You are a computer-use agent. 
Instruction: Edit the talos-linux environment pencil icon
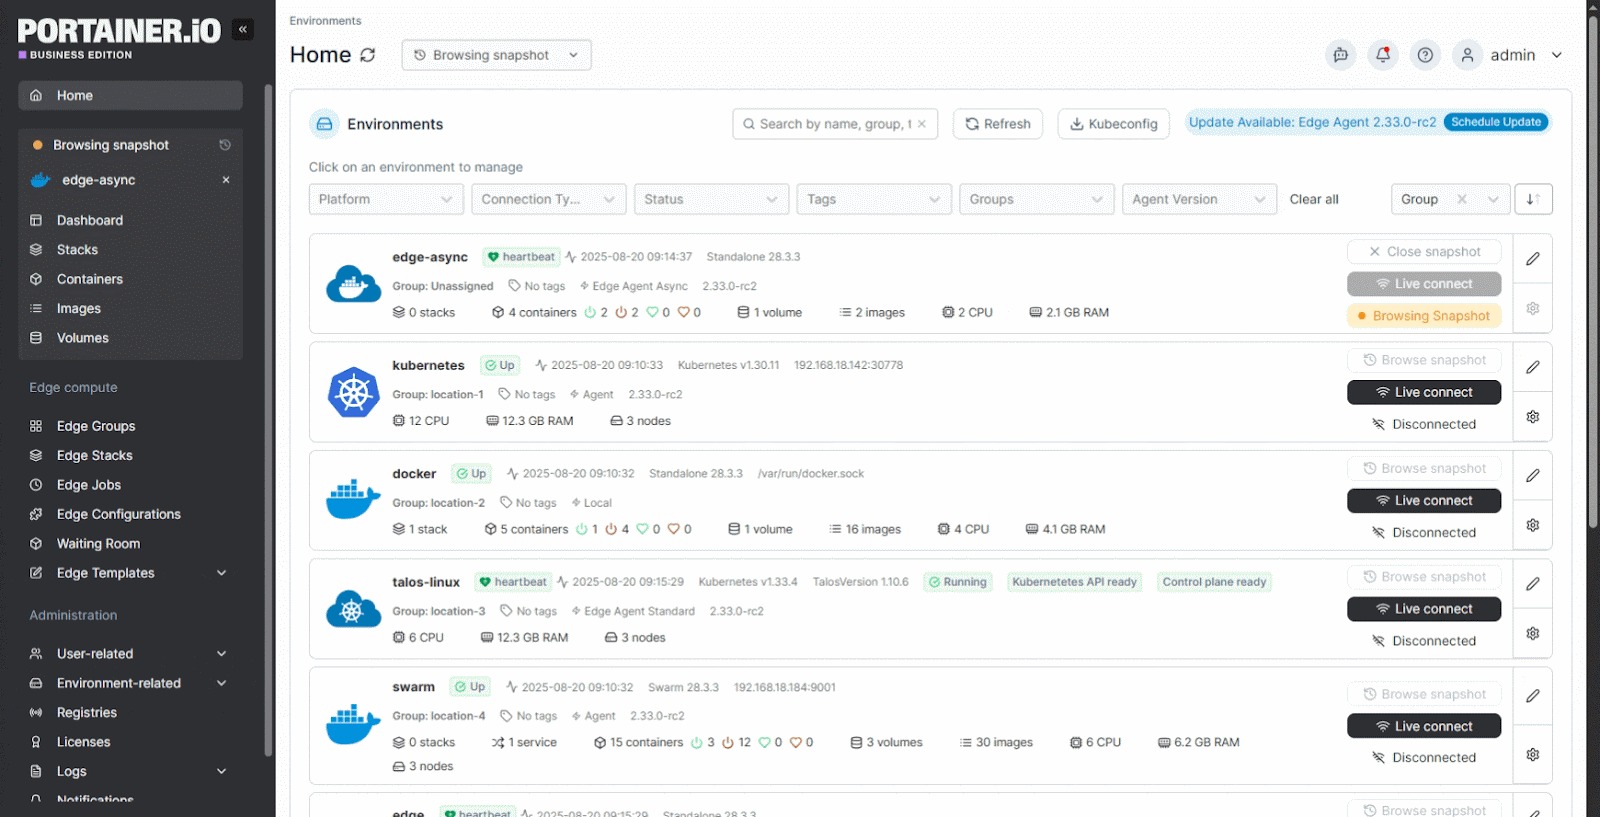click(1533, 584)
